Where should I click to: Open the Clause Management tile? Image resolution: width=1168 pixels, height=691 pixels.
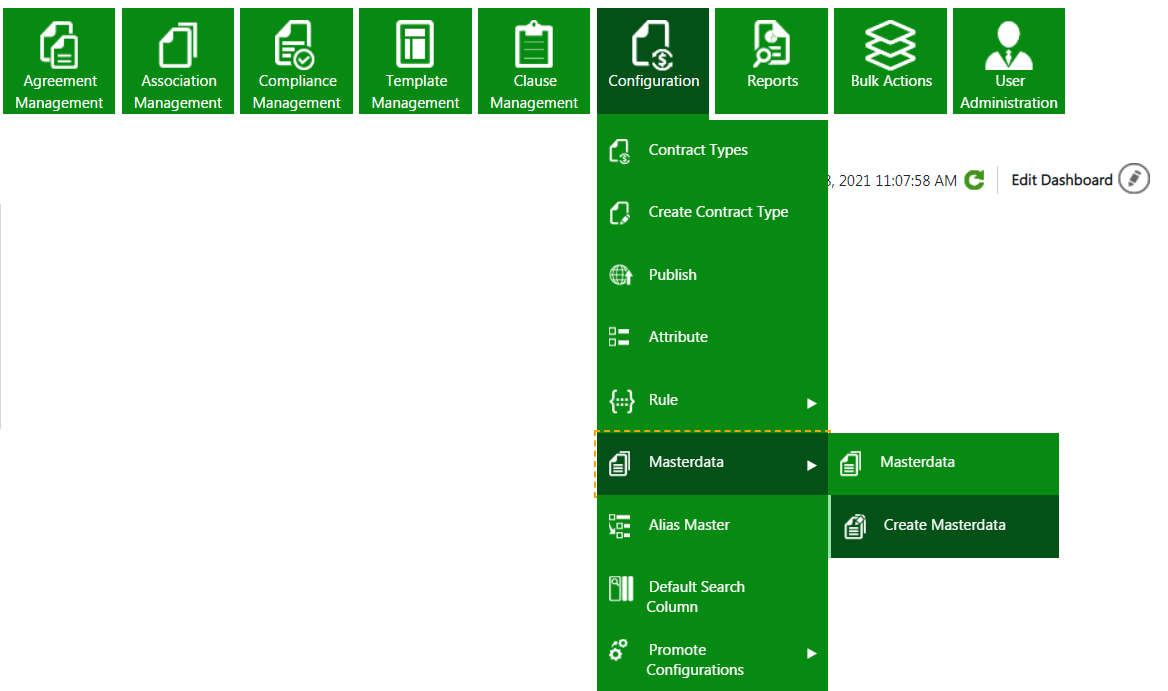point(534,61)
